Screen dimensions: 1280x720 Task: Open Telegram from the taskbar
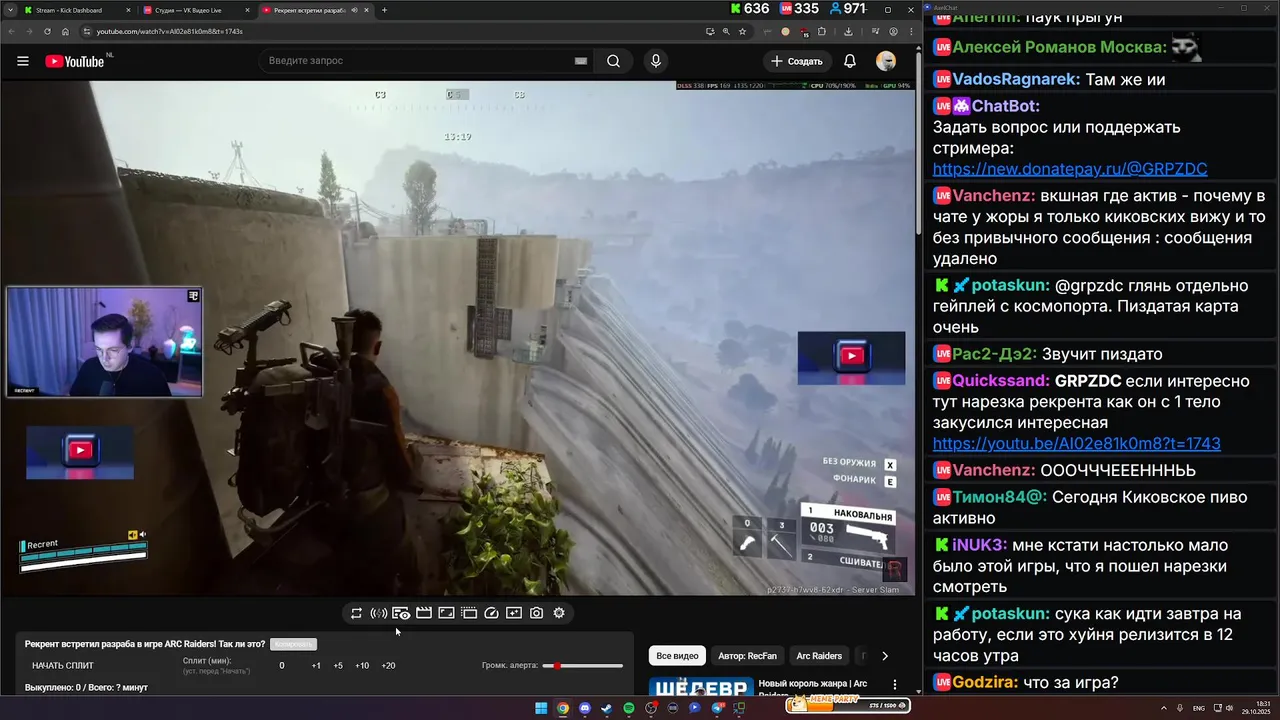coord(717,708)
